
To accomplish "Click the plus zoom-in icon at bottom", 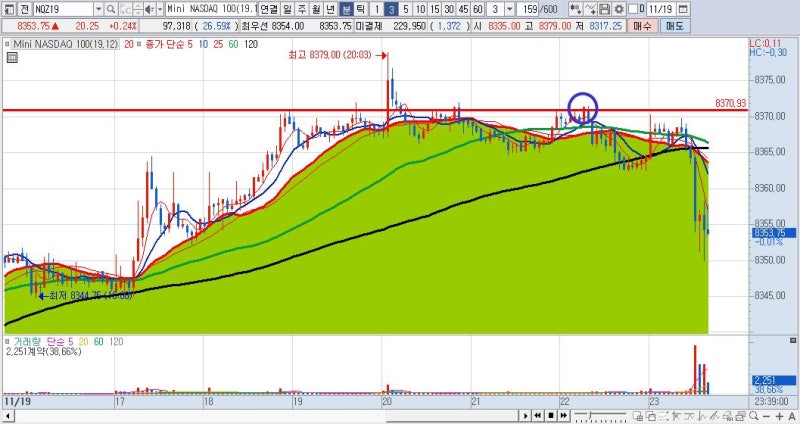I will [x=779, y=416].
